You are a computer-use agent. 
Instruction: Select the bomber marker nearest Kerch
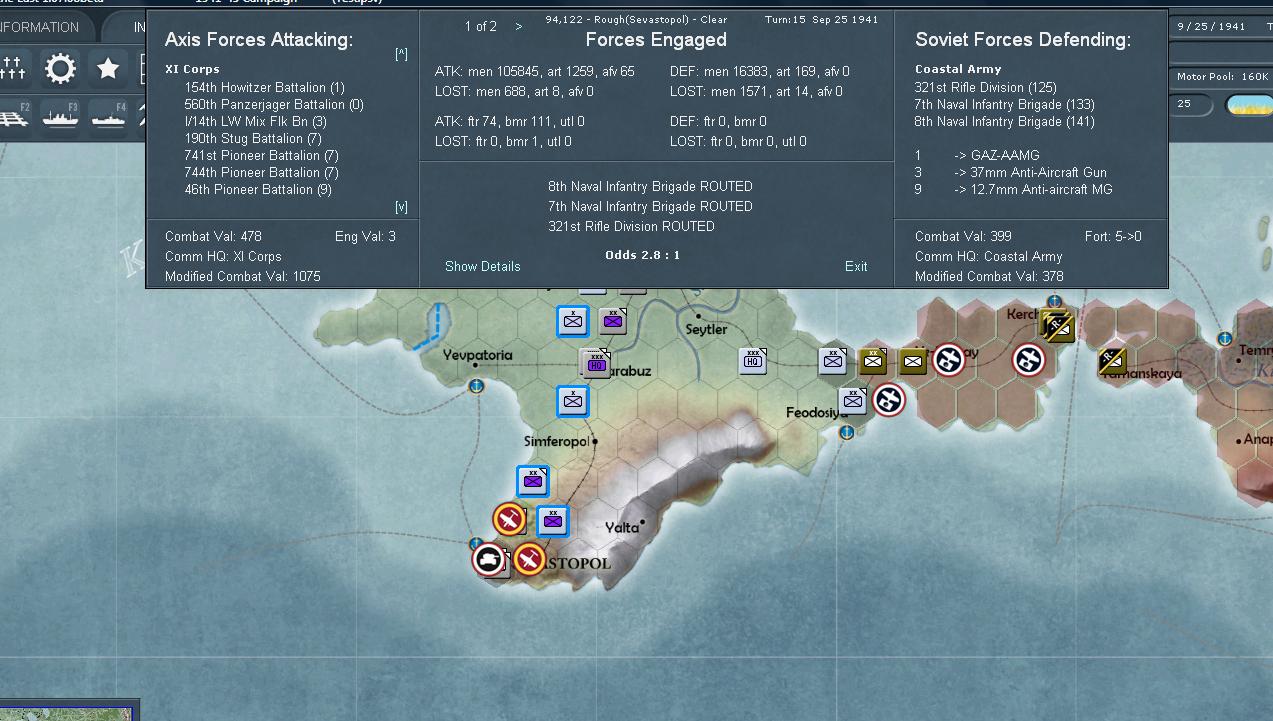(1028, 360)
